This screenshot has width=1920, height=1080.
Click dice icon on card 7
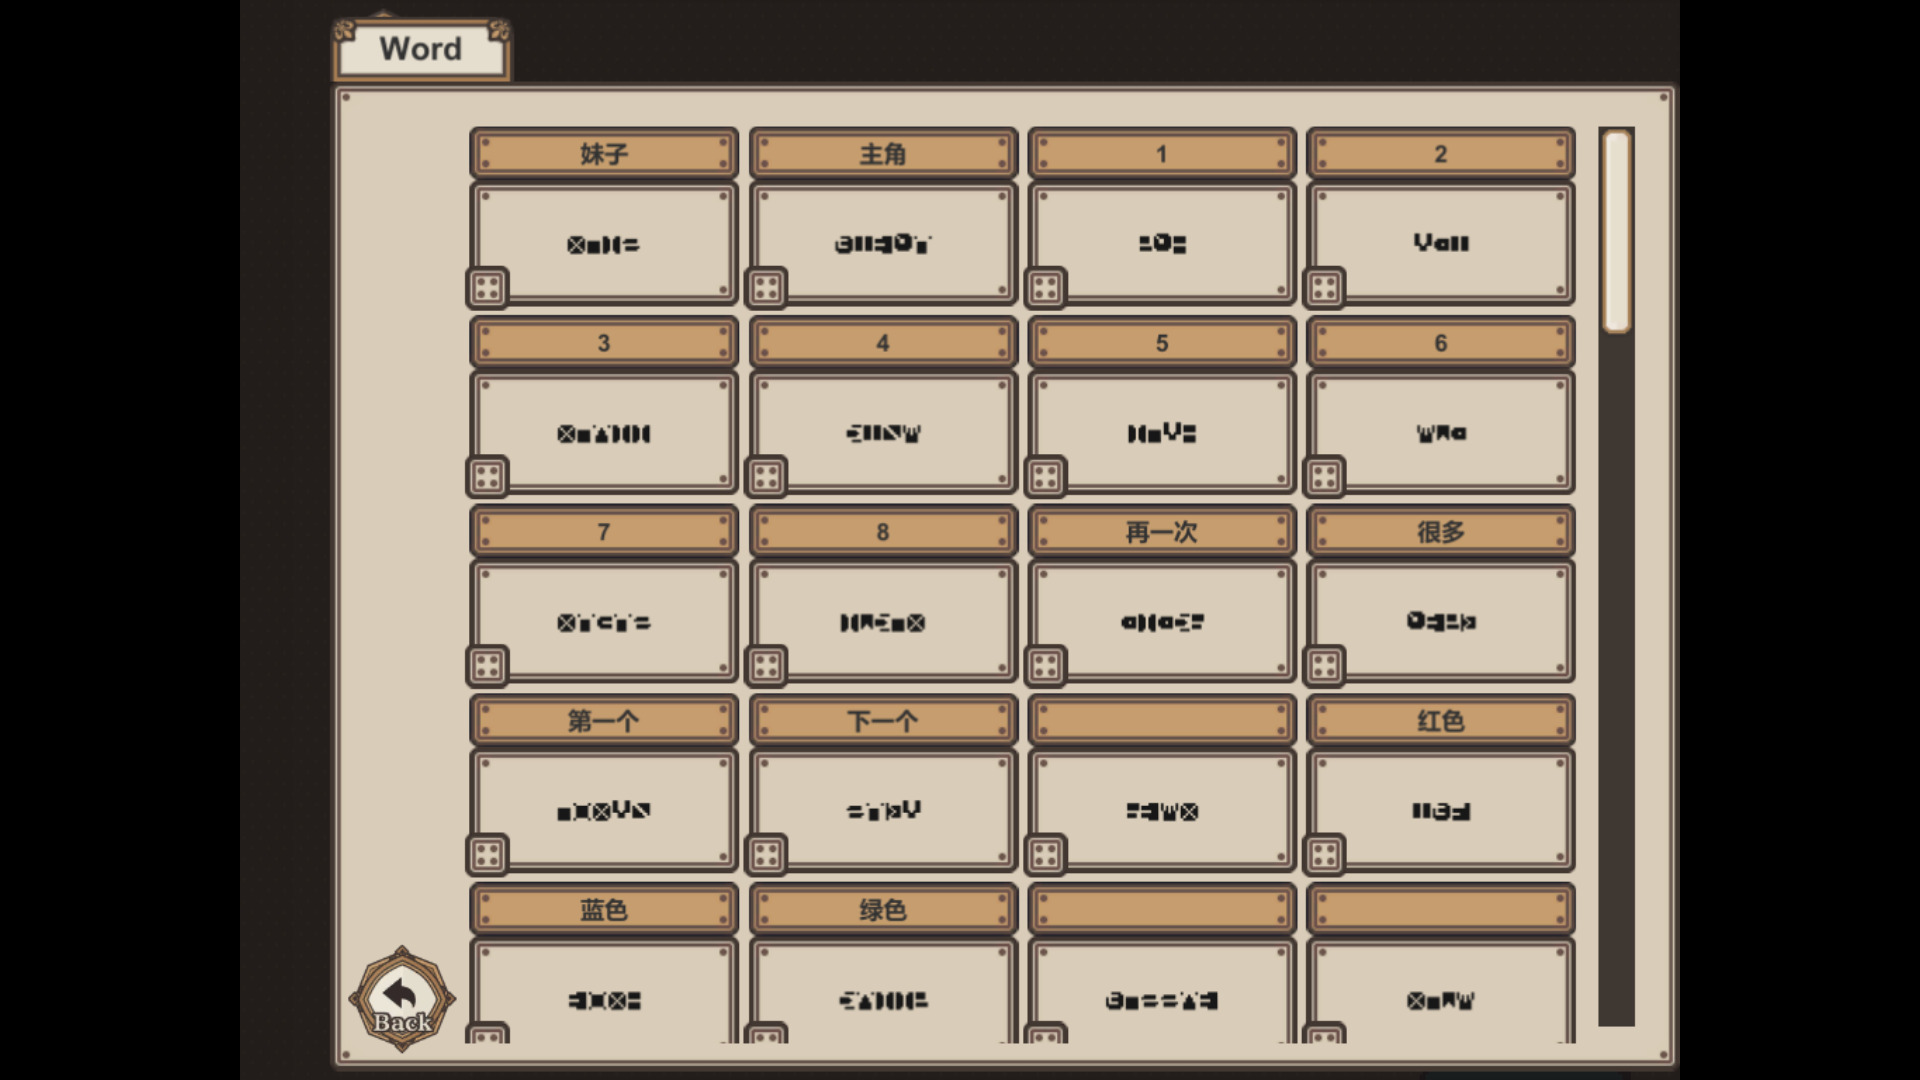coord(487,666)
